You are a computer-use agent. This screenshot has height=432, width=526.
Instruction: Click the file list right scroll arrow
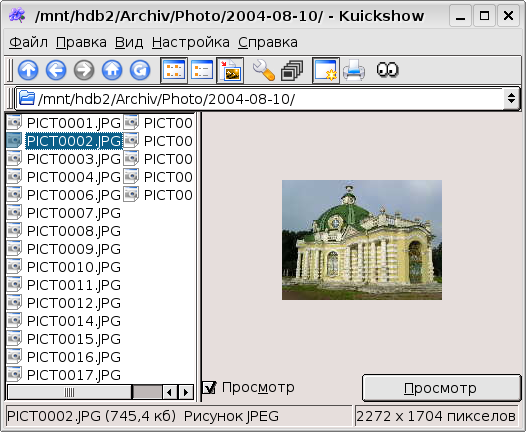click(x=186, y=392)
